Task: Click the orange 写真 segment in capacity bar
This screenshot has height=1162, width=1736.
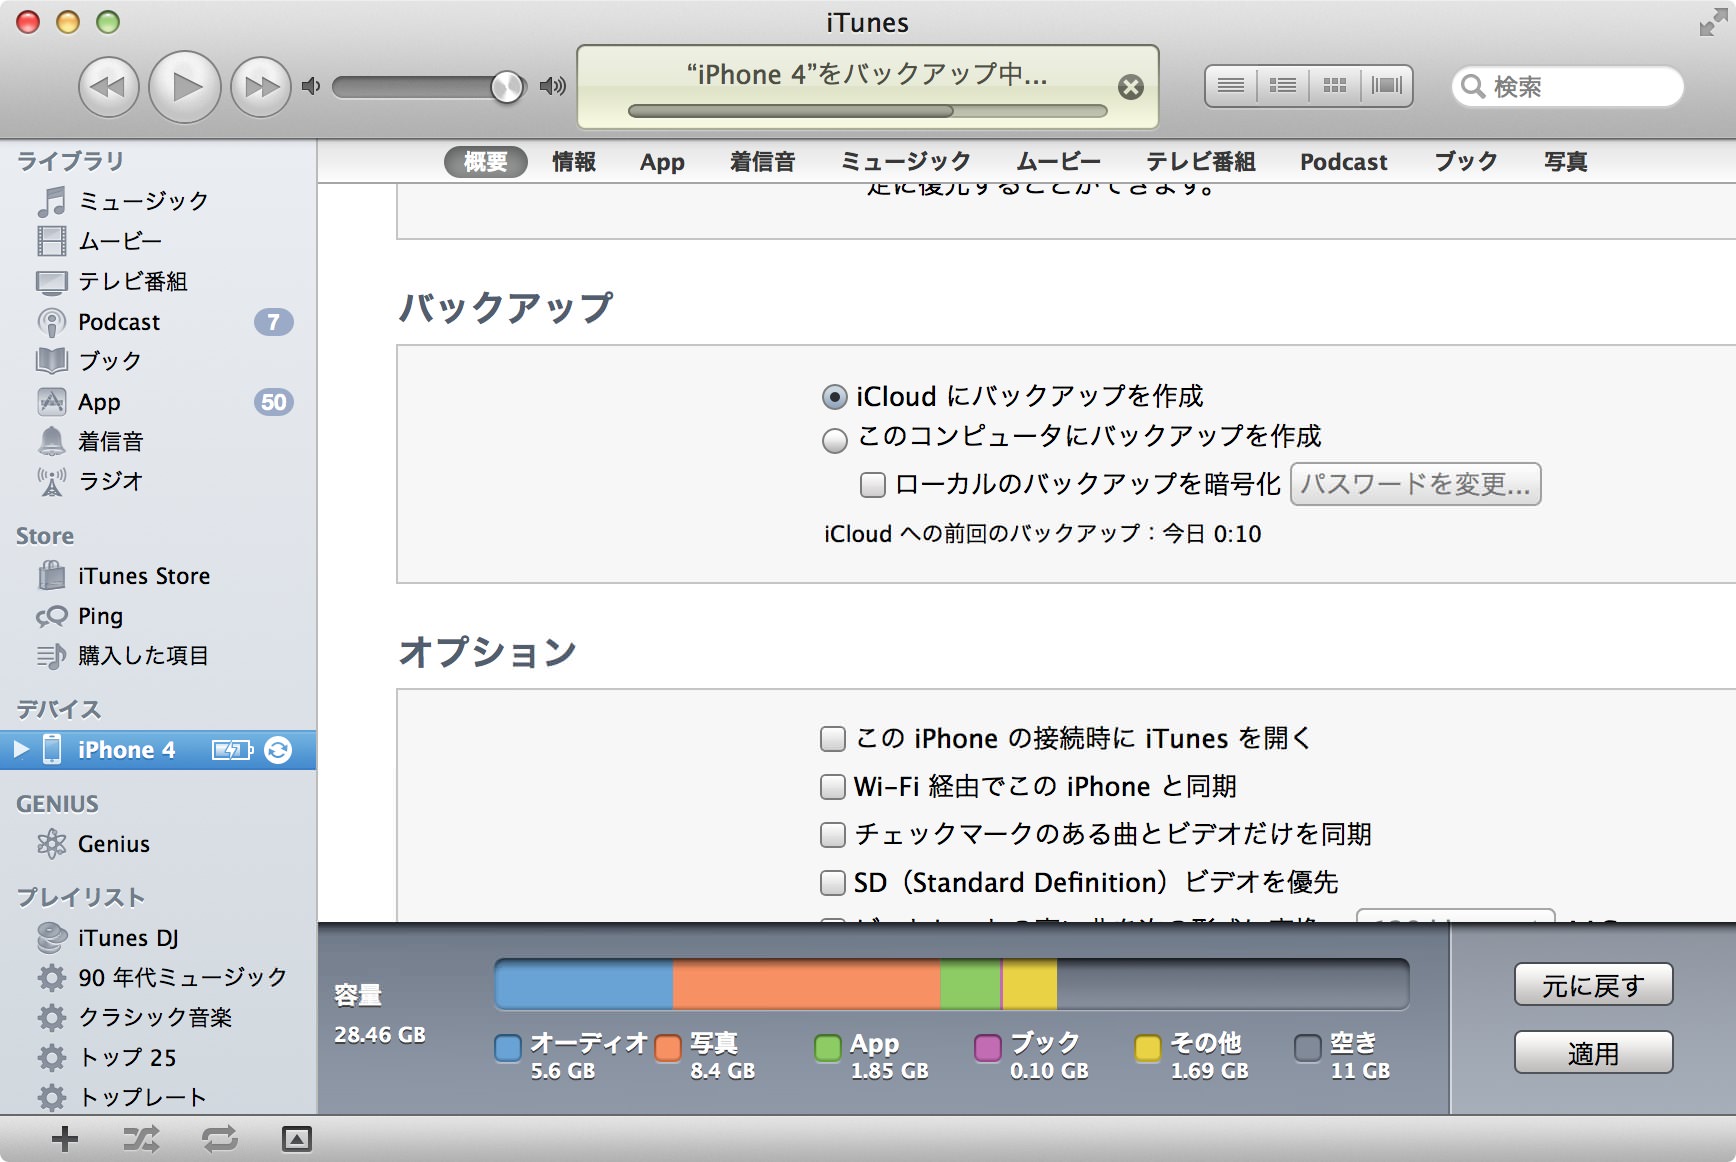Action: tap(806, 984)
